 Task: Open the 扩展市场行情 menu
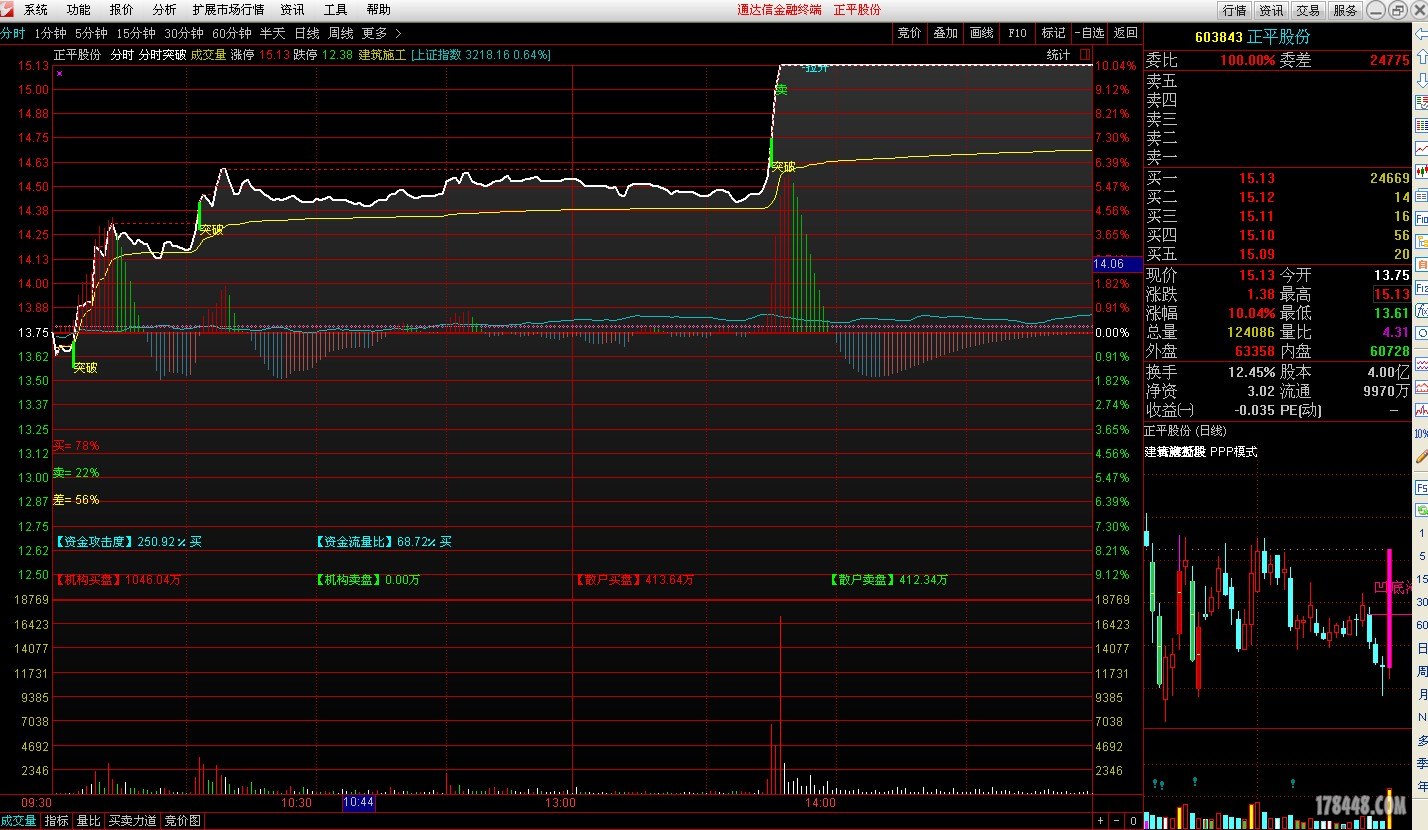228,9
